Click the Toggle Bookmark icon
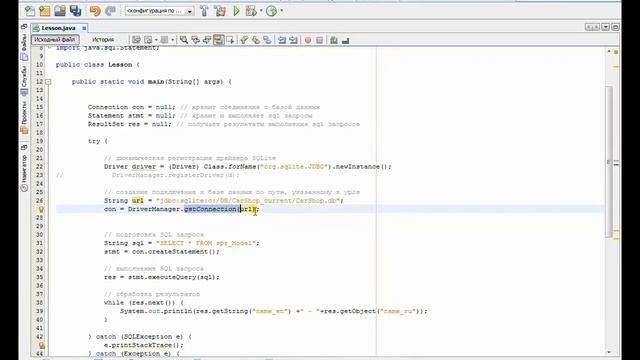640x360 pixels. pyautogui.click(x=267, y=40)
